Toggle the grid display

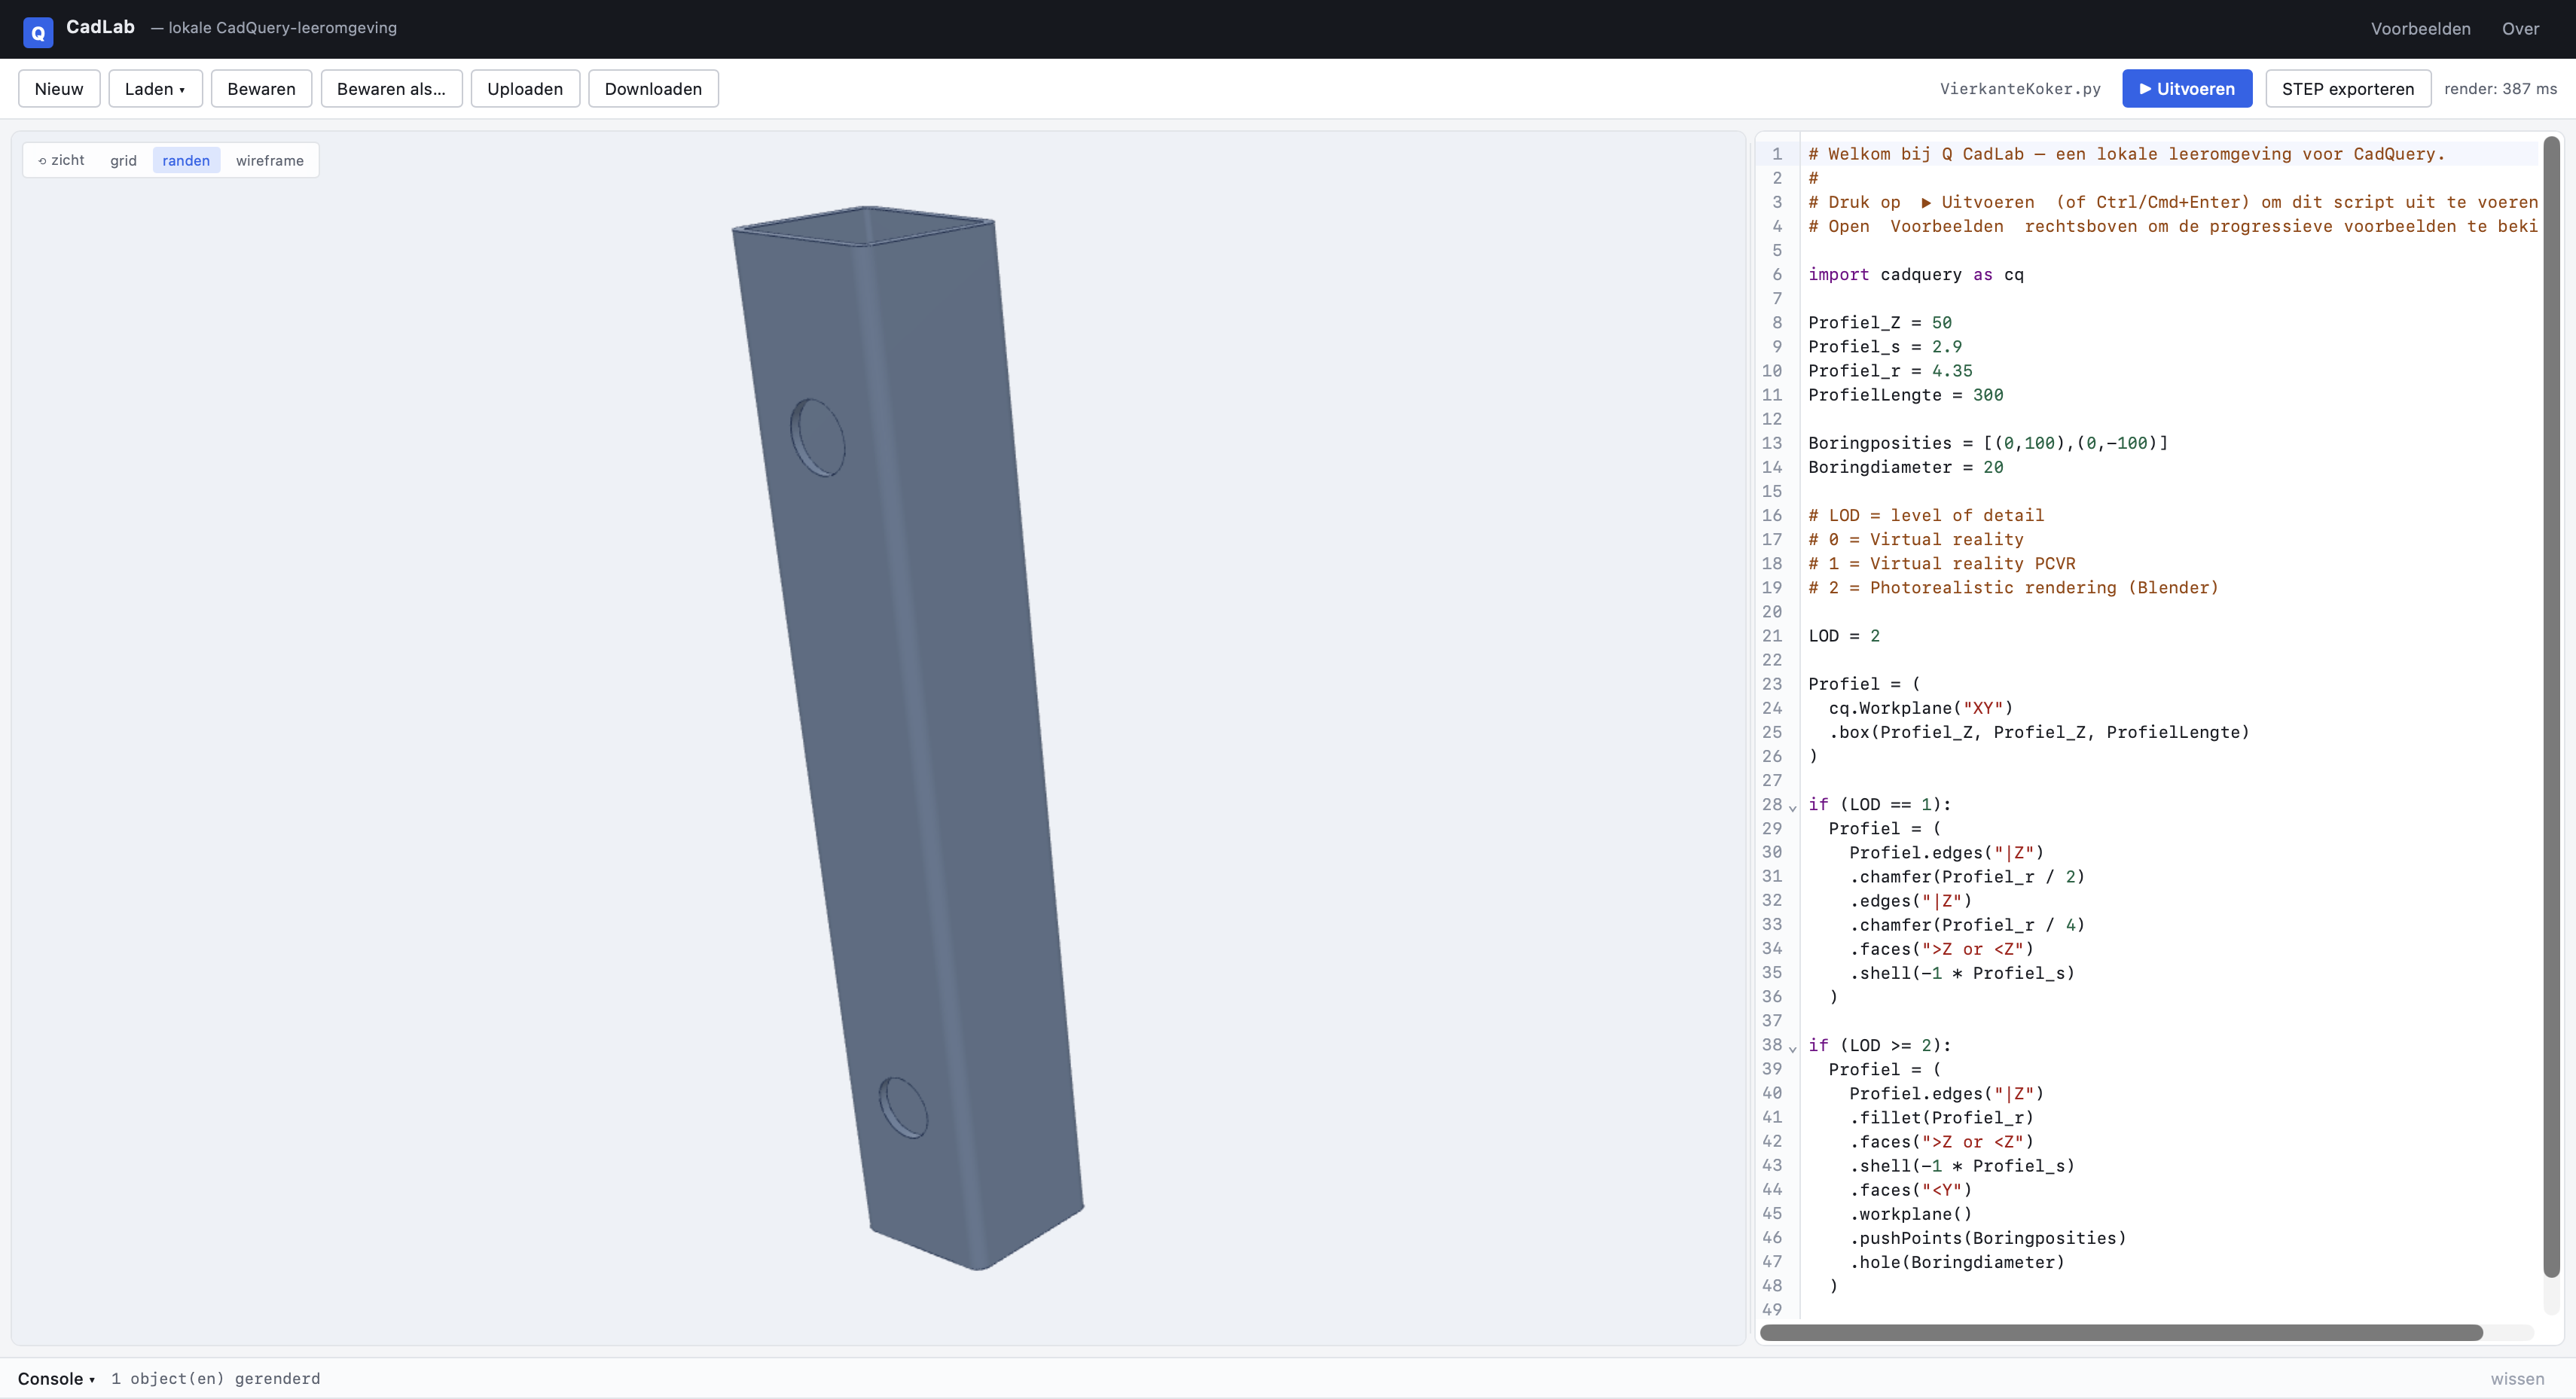click(123, 160)
